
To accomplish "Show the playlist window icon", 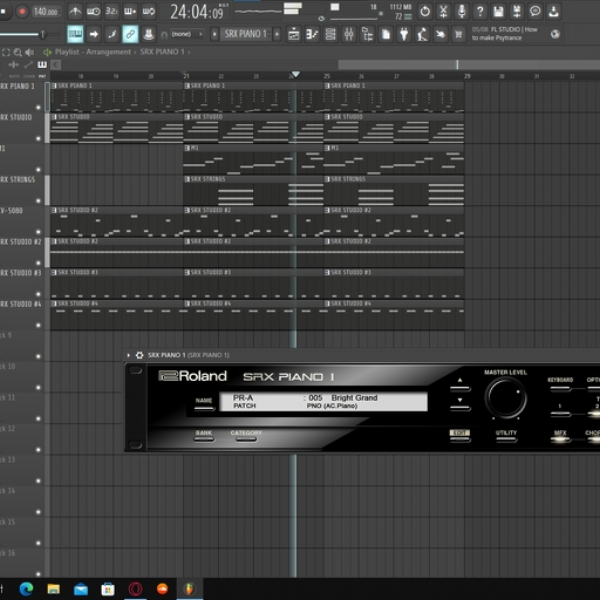I will tap(293, 34).
